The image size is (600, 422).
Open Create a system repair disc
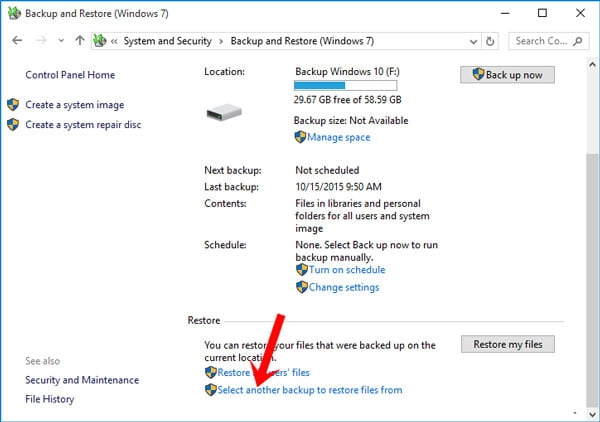[83, 125]
